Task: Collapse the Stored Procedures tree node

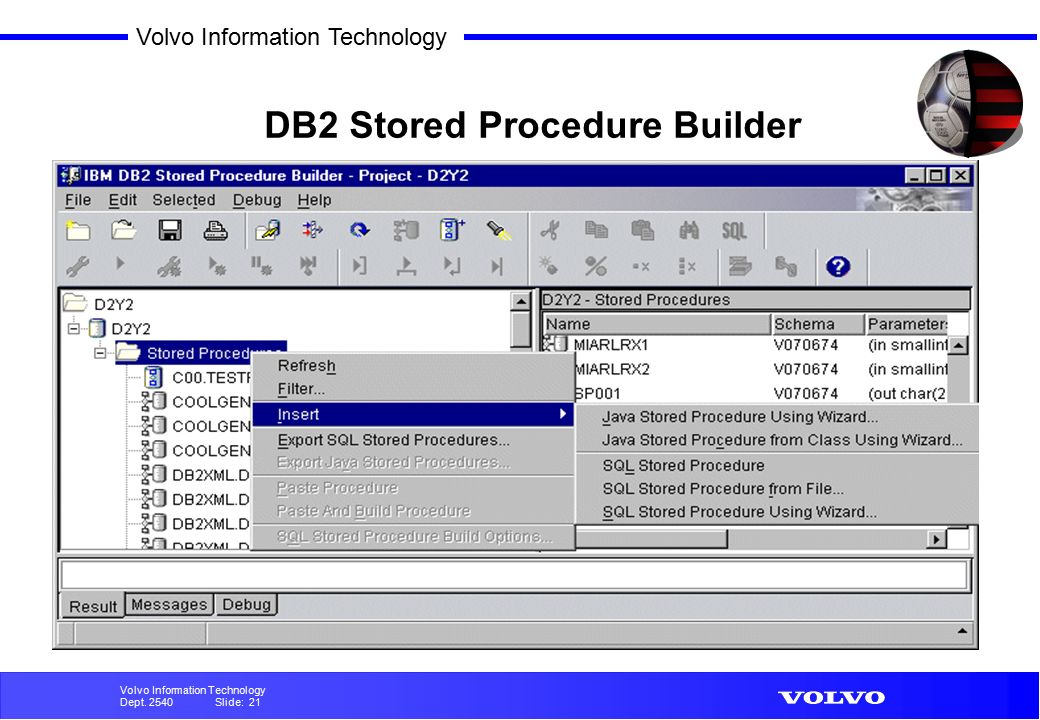Action: (99, 353)
